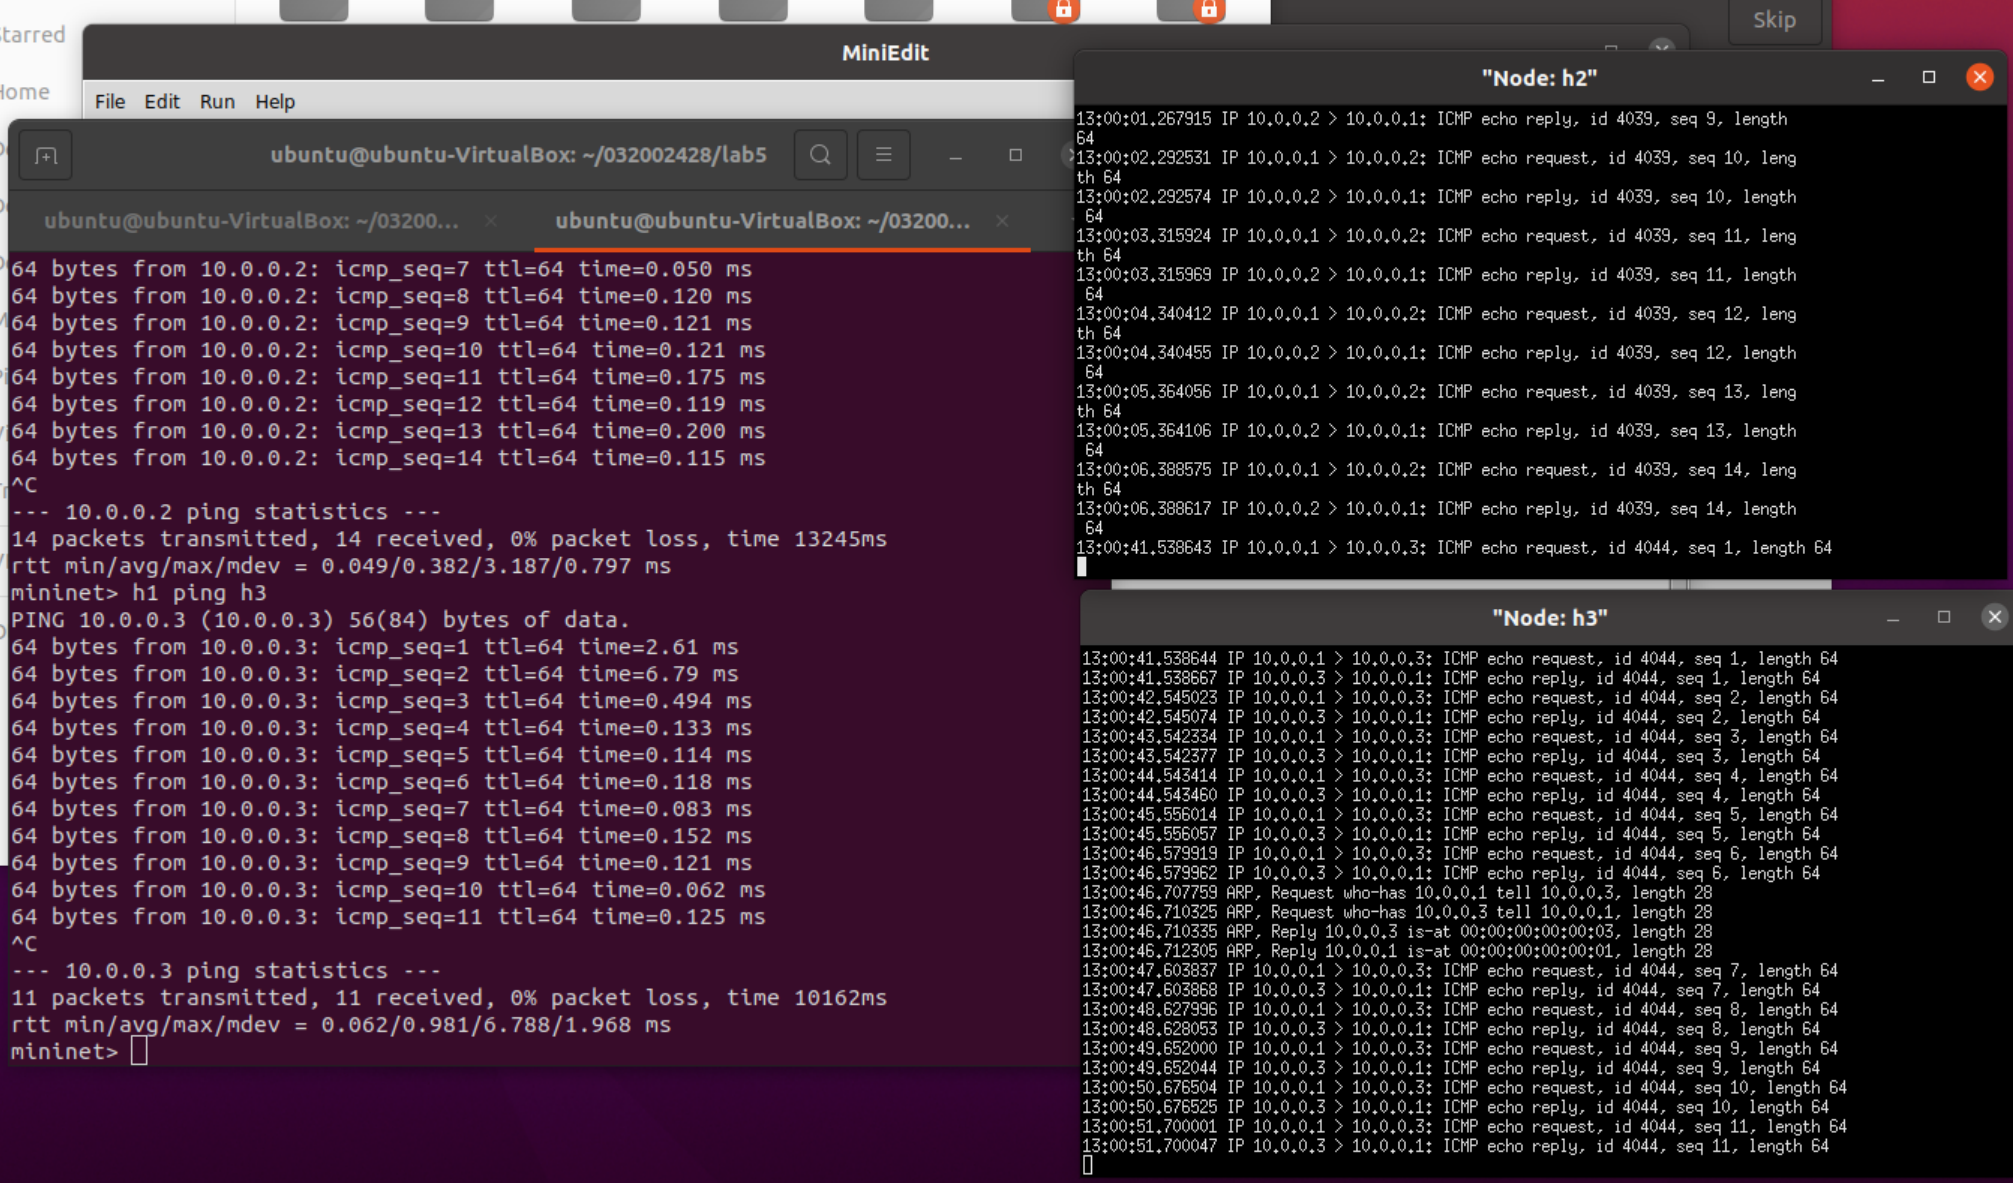The height and width of the screenshot is (1183, 2013).
Task: Open MiniEdit File menu
Action: (110, 102)
